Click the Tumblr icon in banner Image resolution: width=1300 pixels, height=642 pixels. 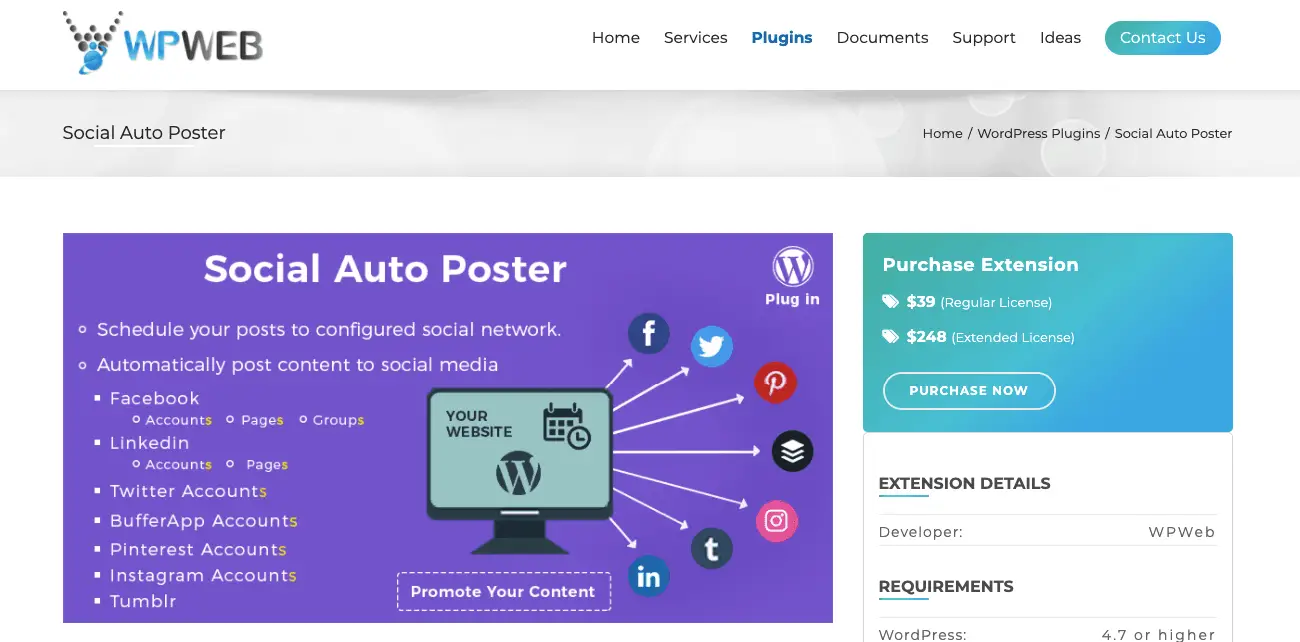coord(712,549)
